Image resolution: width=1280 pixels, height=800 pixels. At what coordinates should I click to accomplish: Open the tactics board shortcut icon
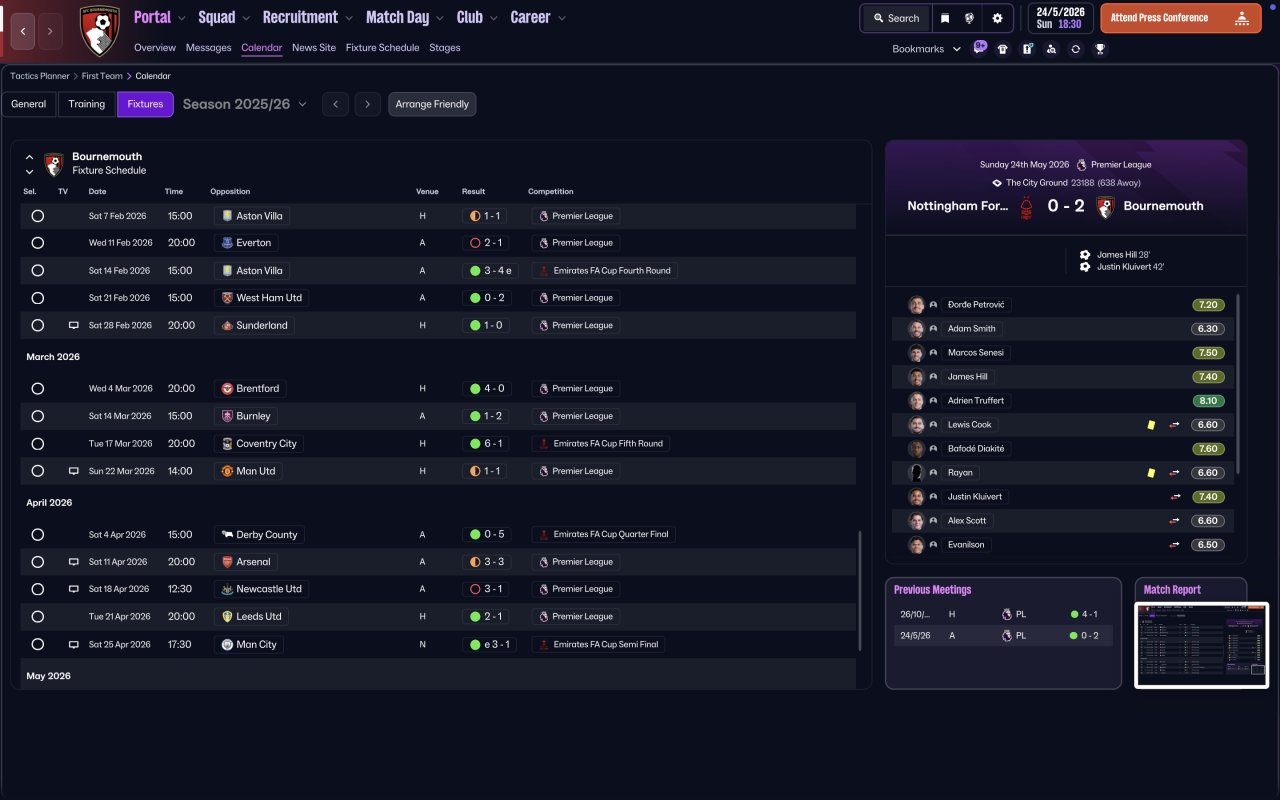click(1027, 49)
